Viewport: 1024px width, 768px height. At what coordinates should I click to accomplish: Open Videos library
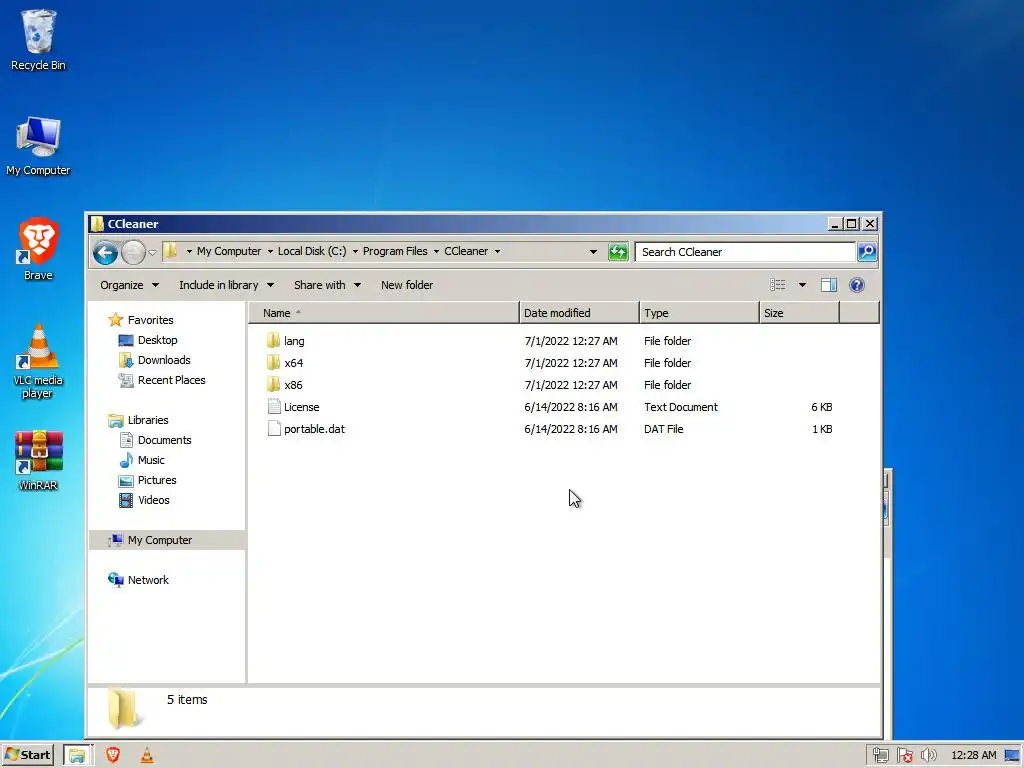click(153, 500)
